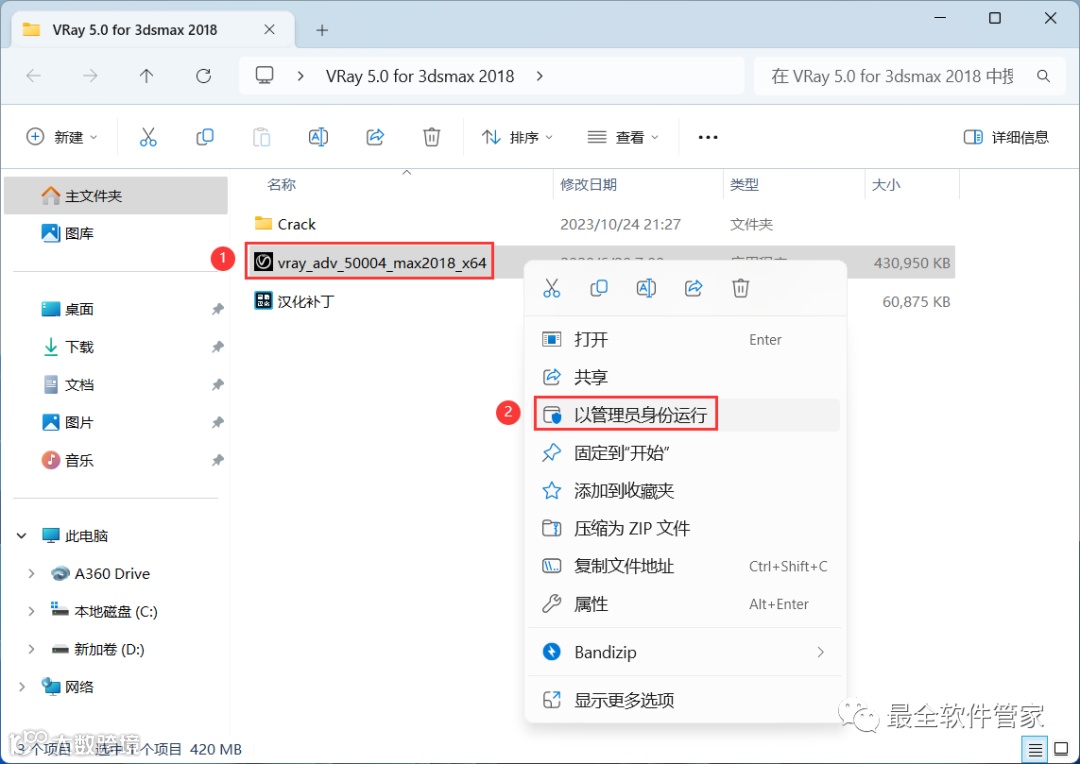Switch to large icons view in status bar
Image resolution: width=1080 pixels, height=764 pixels.
pos(1061,749)
